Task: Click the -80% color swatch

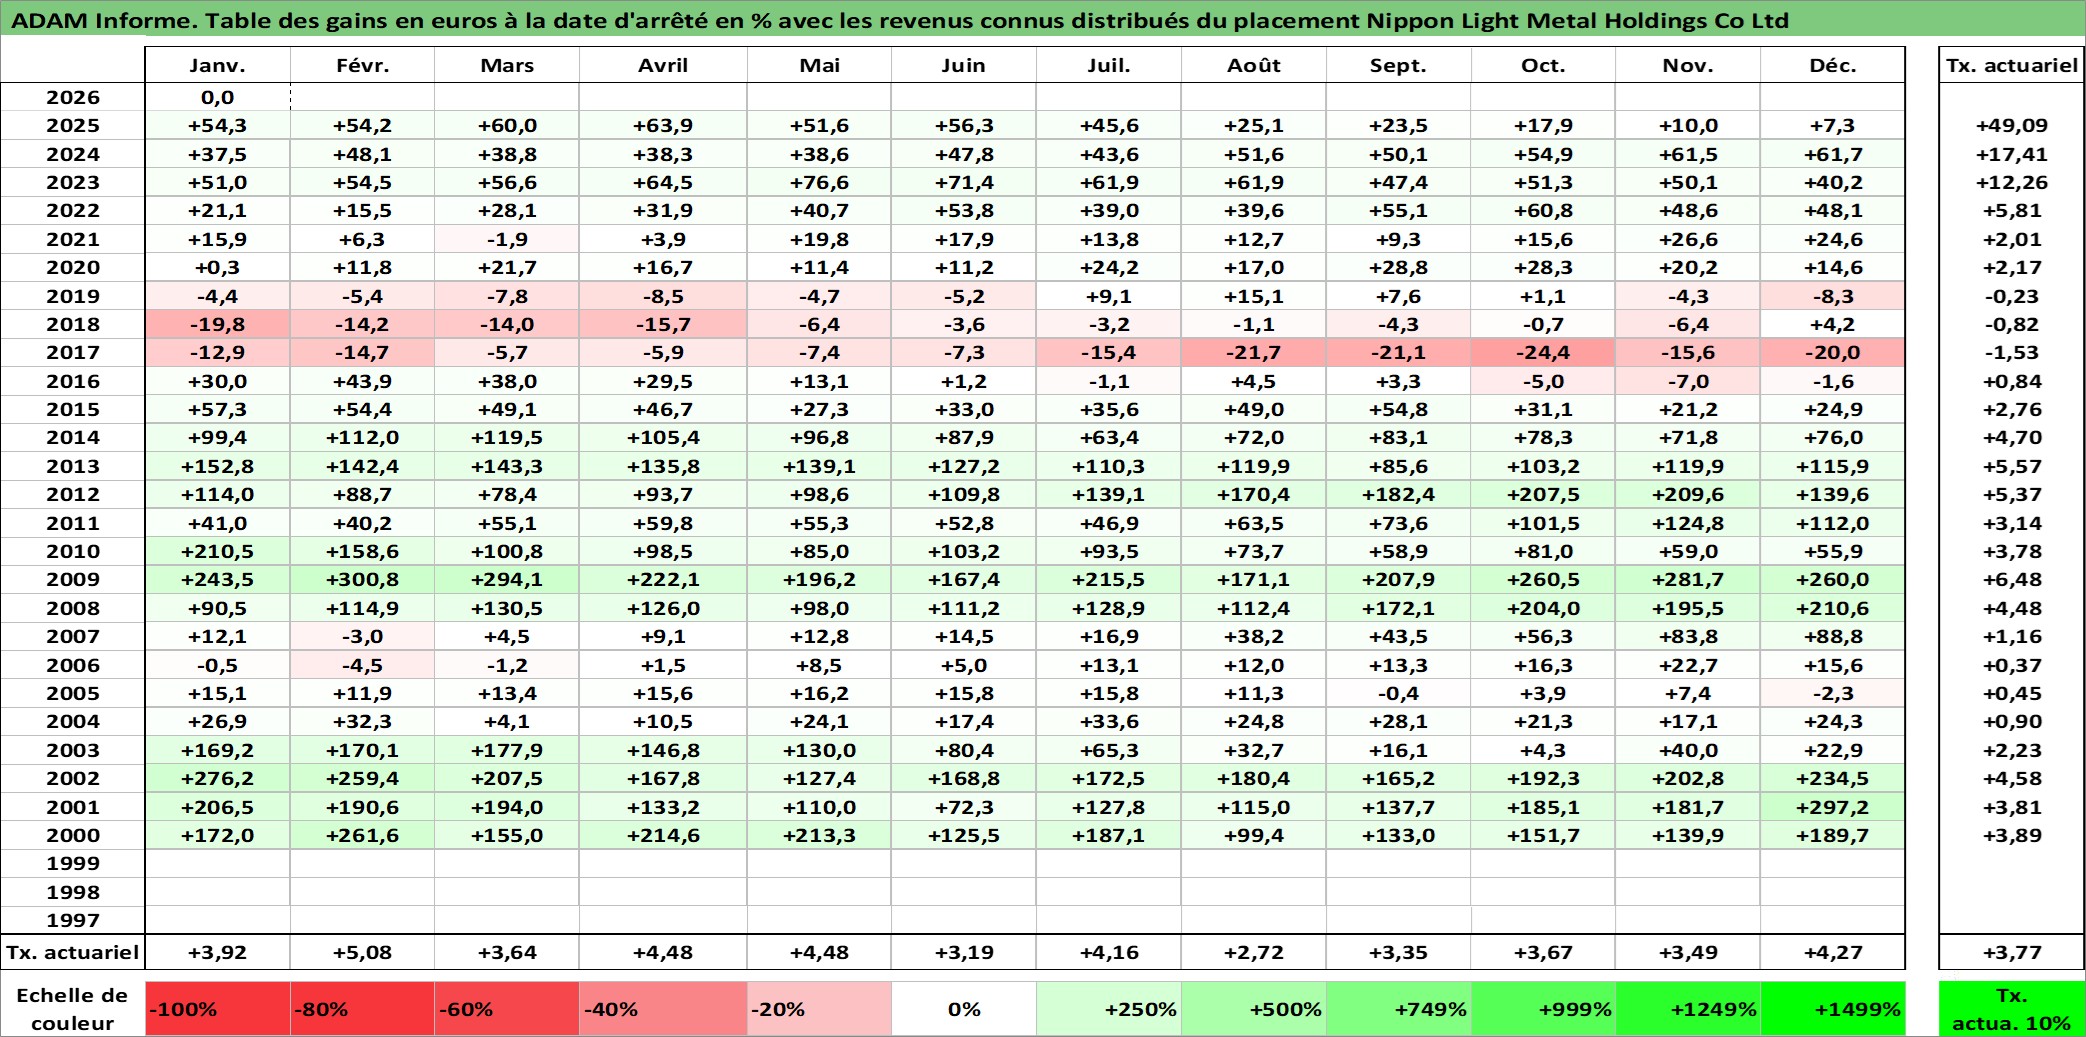Action: [x=362, y=1009]
